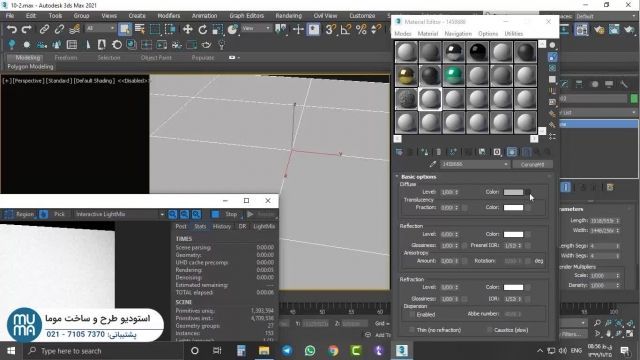
Task: Open the Graph Editors menu
Action: tap(247, 16)
